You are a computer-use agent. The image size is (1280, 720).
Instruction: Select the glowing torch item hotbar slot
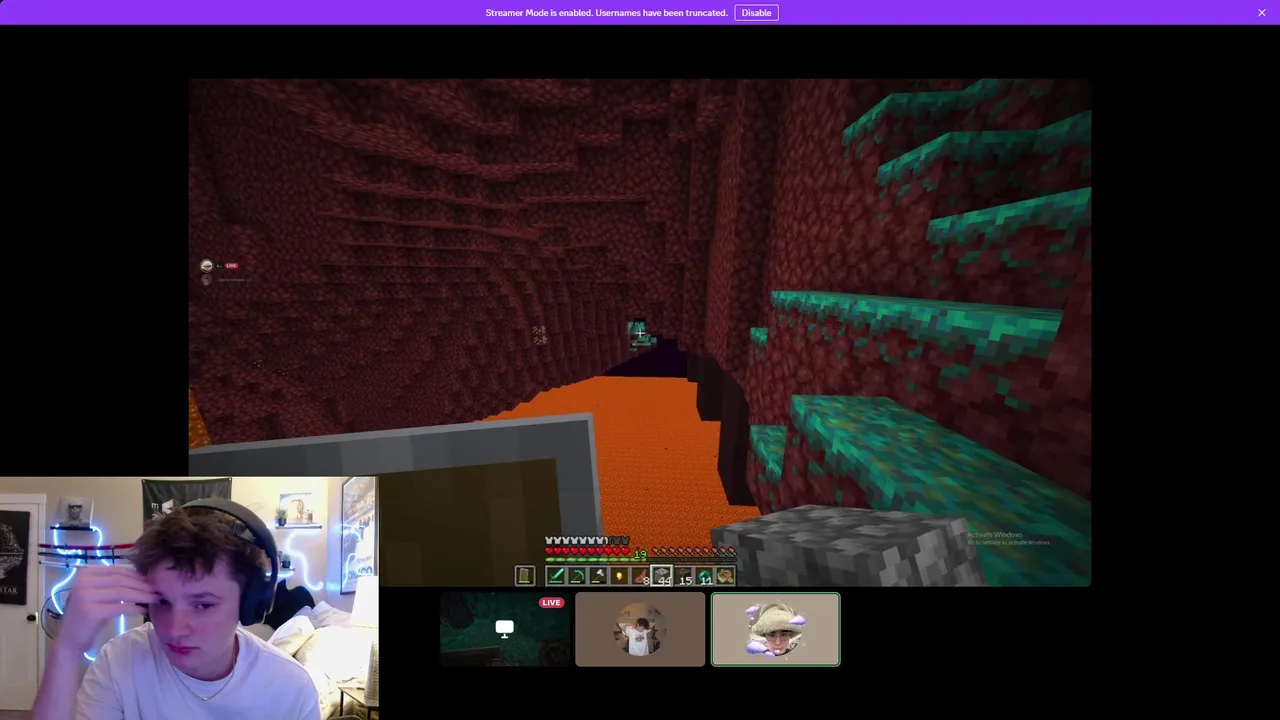(619, 575)
